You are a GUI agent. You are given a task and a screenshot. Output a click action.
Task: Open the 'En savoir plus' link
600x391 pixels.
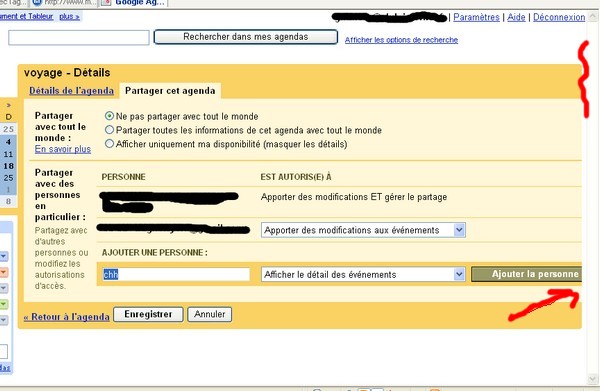(63, 149)
